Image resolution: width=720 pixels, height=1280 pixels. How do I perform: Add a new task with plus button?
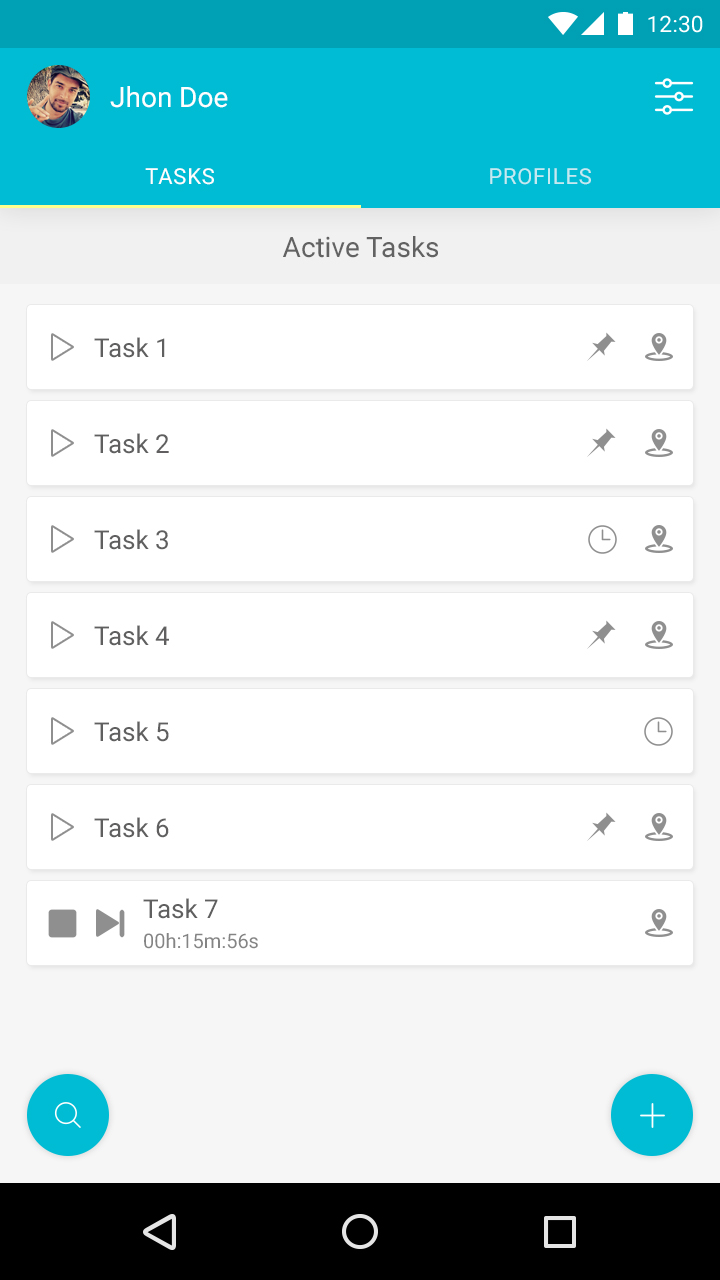click(652, 1115)
